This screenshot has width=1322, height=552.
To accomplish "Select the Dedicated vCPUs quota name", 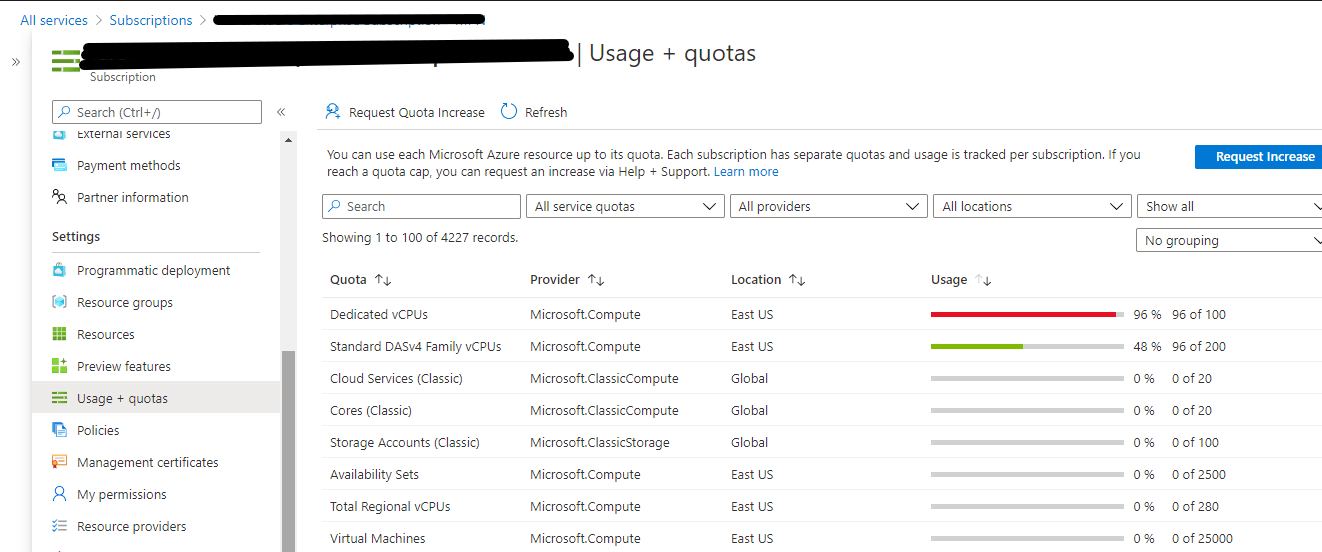I will click(379, 314).
